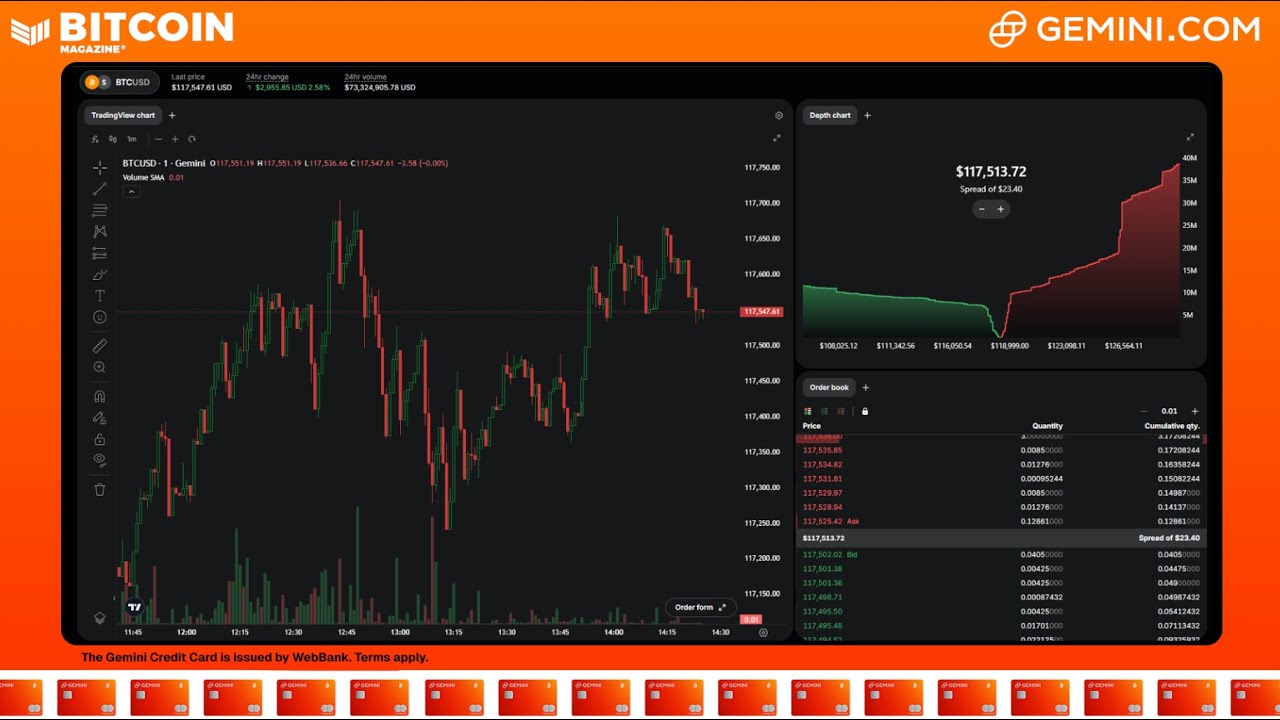1280x720 pixels.
Task: Click the mid-price row $117,513.72 in order book
Action: point(1001,538)
